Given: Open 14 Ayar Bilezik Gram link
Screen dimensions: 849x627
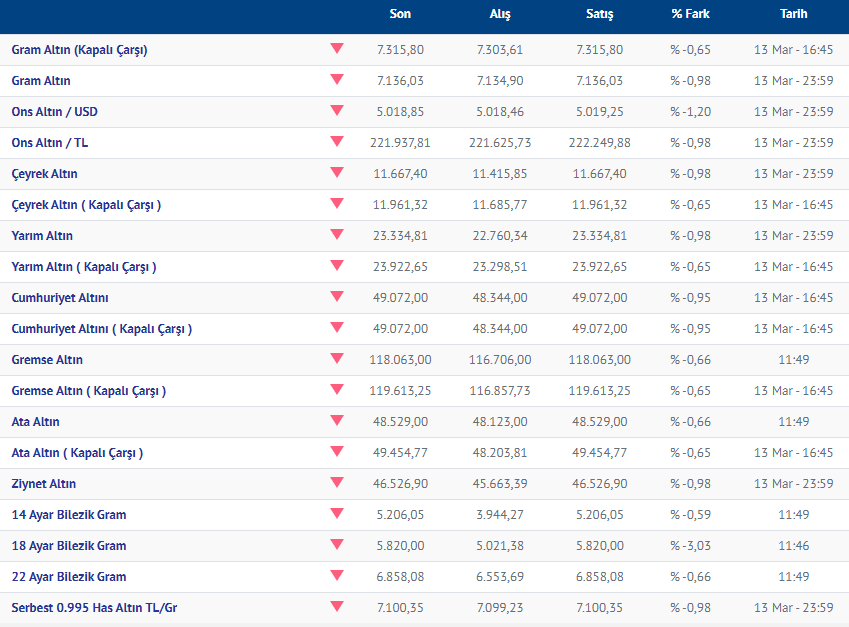Looking at the screenshot, I should pyautogui.click(x=69, y=515).
